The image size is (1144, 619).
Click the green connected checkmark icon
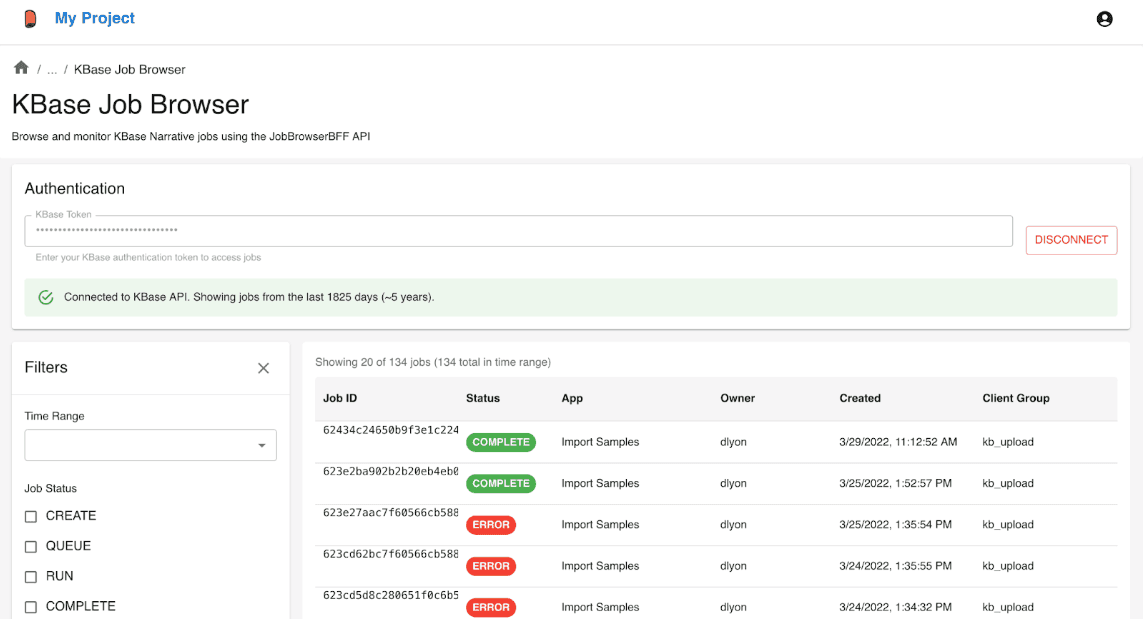[x=45, y=297]
